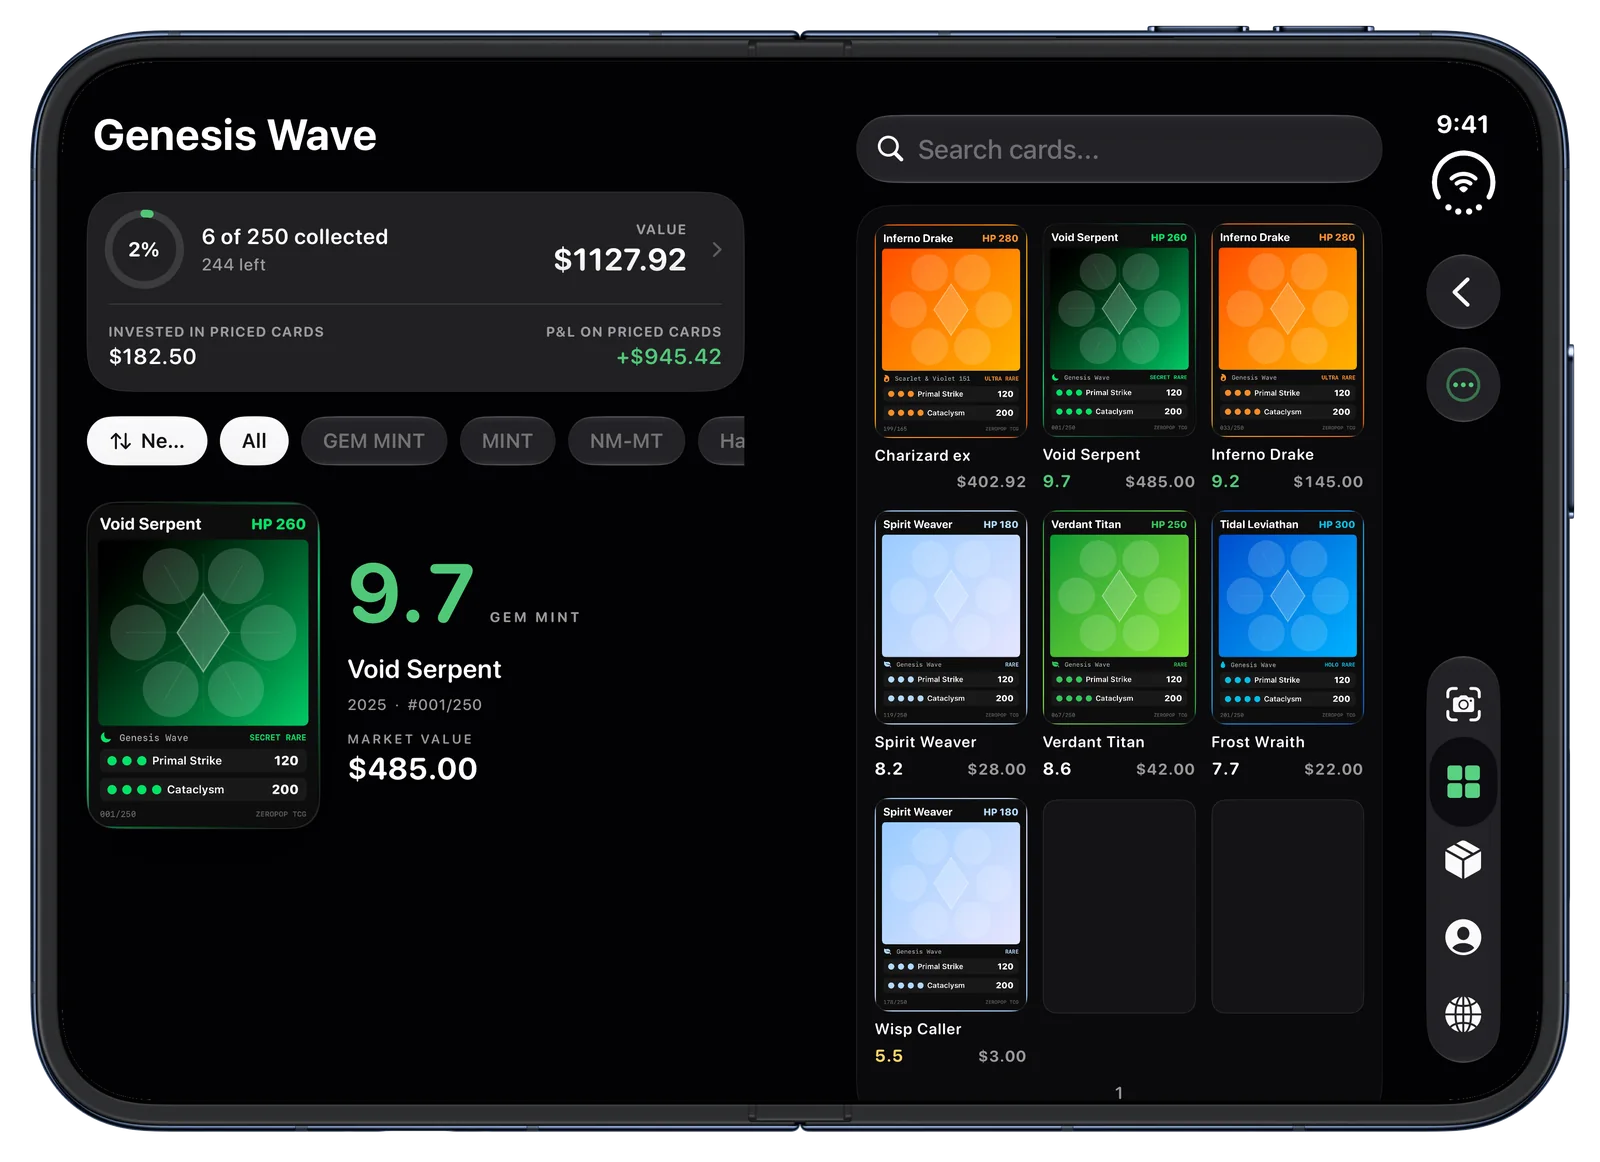Open the globe browse icon
Screen dimensions: 1600x1162
tap(1462, 1014)
